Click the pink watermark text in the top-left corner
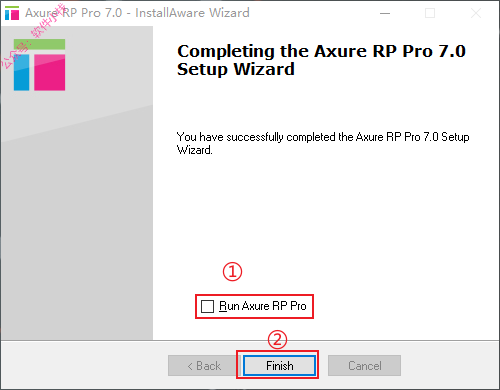Image resolution: width=500 pixels, height=390 pixels. point(32,35)
